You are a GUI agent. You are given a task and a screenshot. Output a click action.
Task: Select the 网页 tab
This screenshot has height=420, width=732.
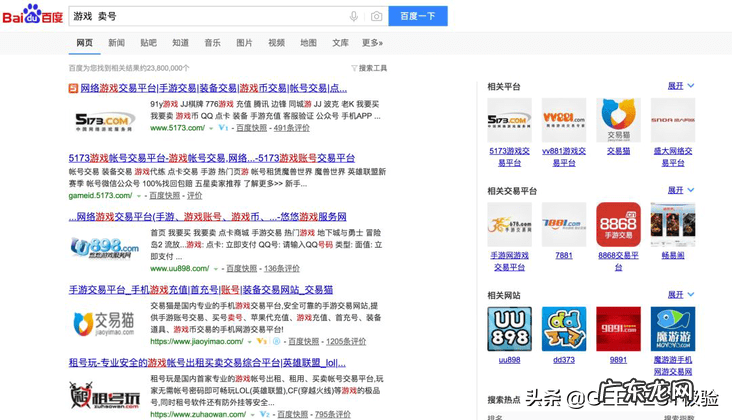point(84,43)
